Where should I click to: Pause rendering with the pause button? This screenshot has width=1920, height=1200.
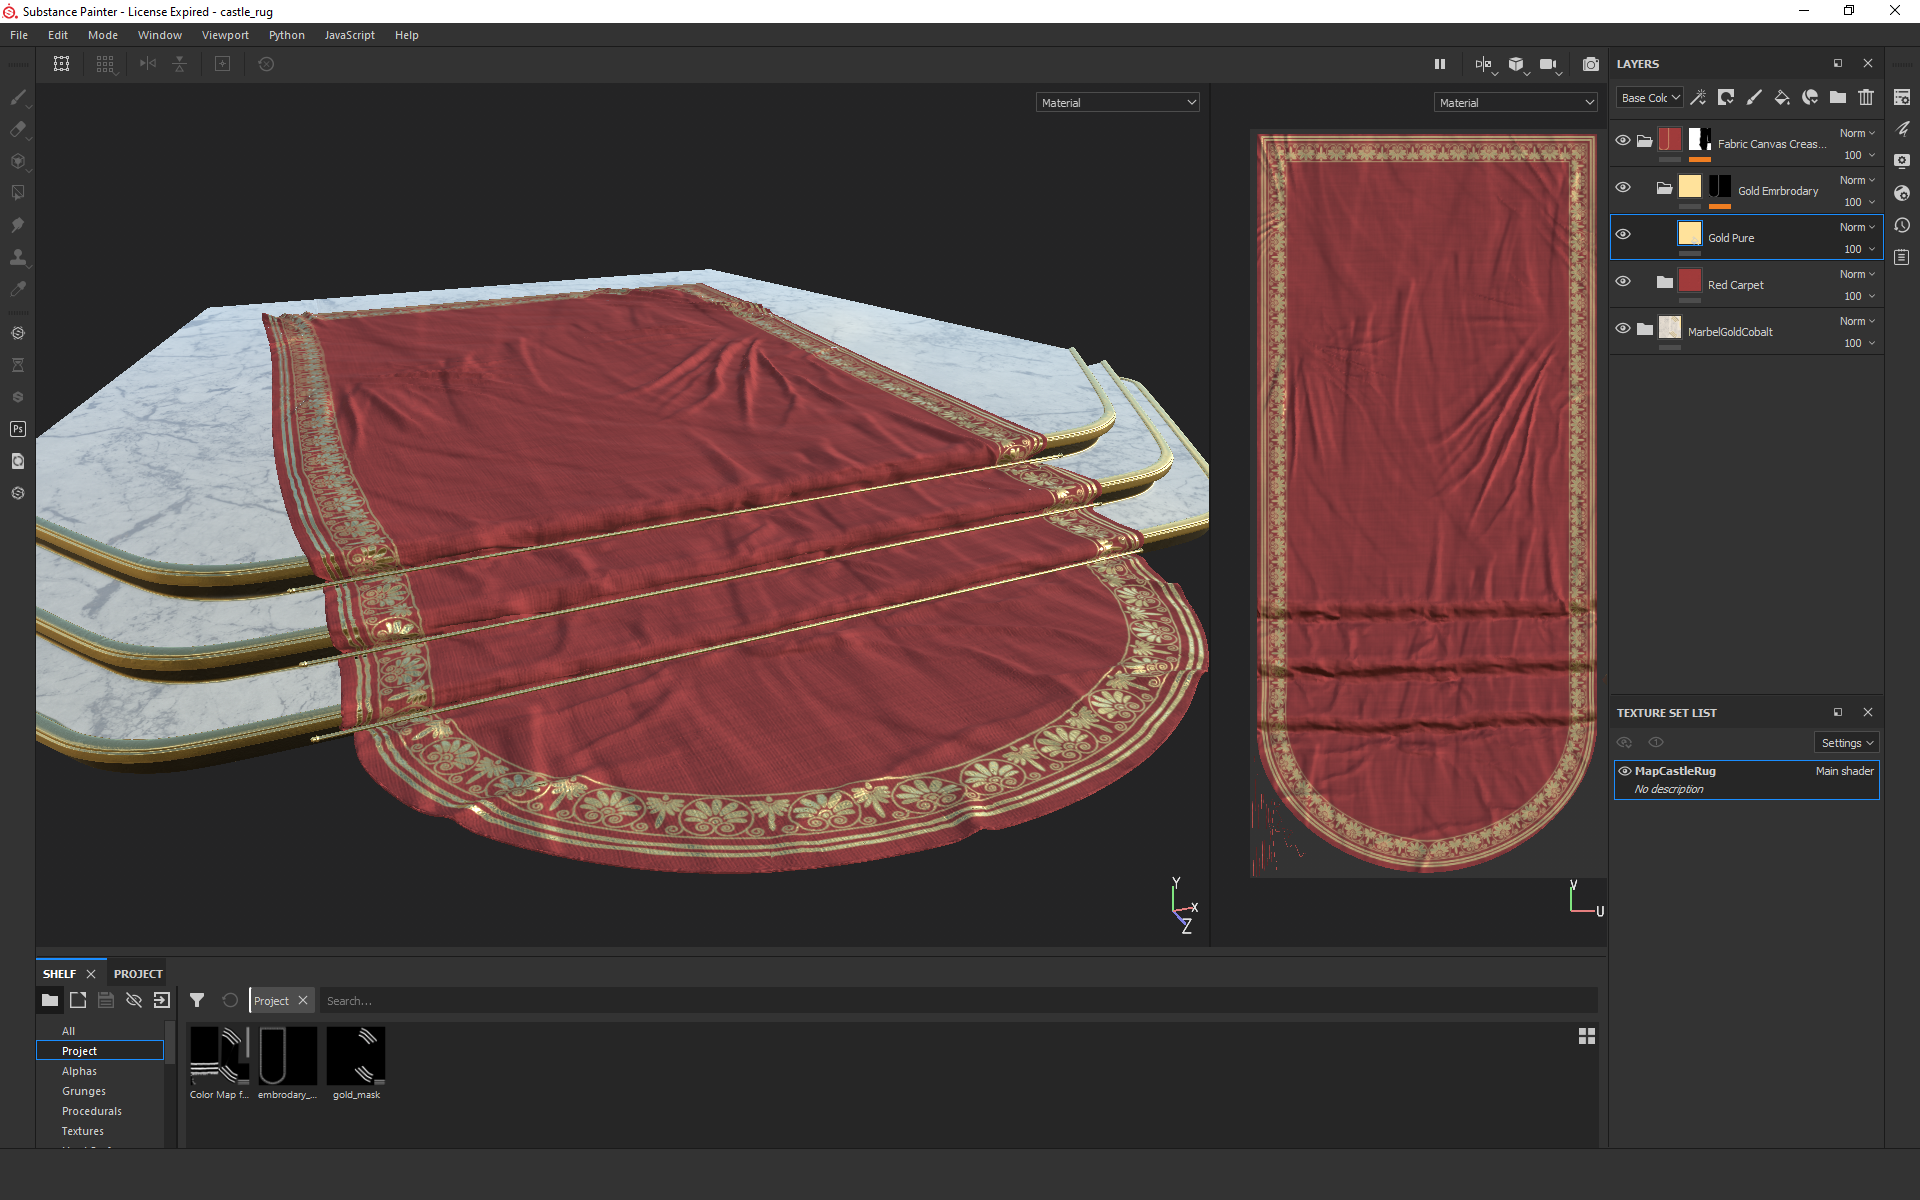click(x=1440, y=64)
